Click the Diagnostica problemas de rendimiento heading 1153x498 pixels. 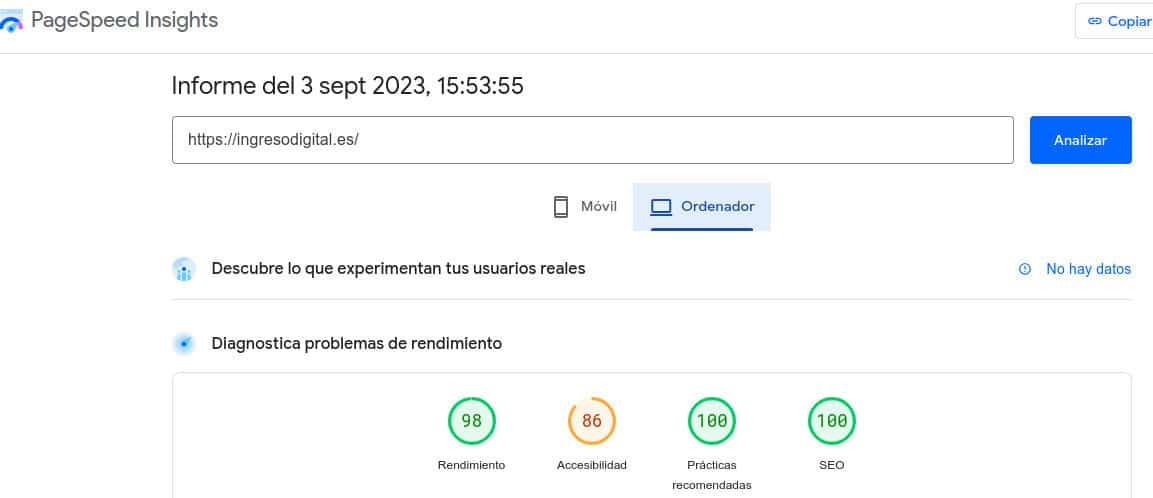356,344
